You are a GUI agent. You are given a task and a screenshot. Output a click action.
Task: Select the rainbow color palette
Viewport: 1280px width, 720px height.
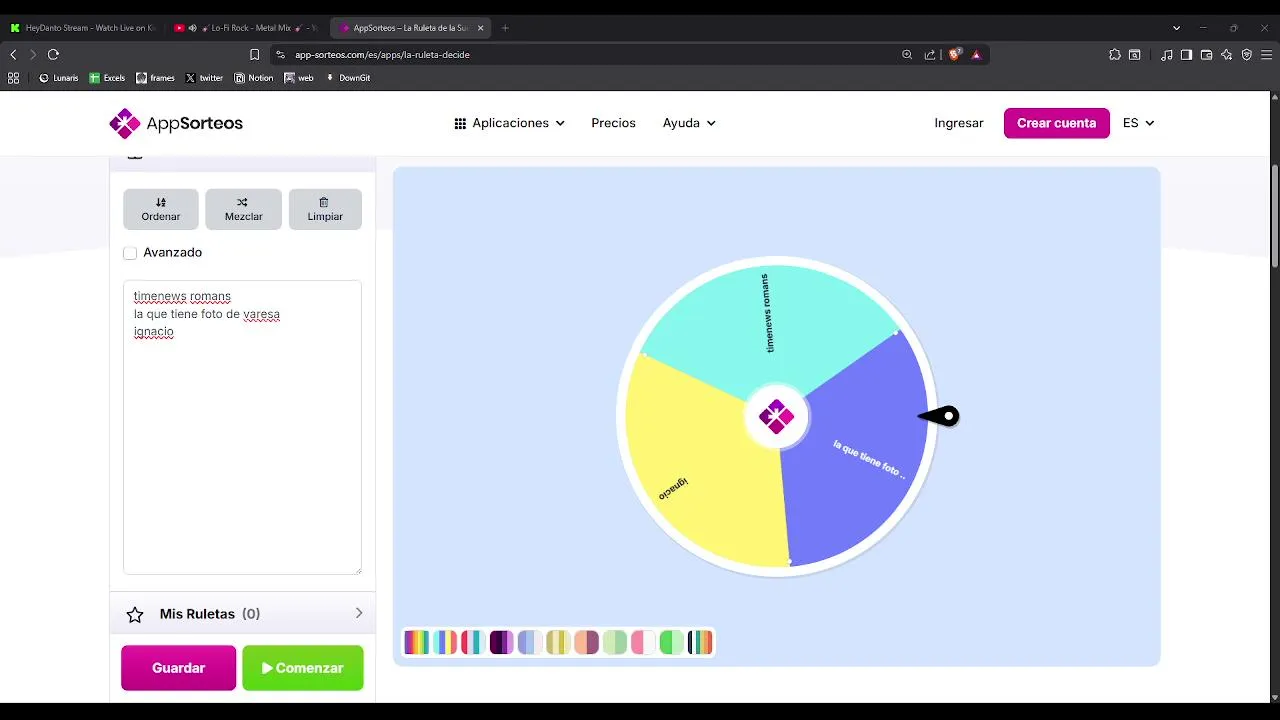(417, 642)
